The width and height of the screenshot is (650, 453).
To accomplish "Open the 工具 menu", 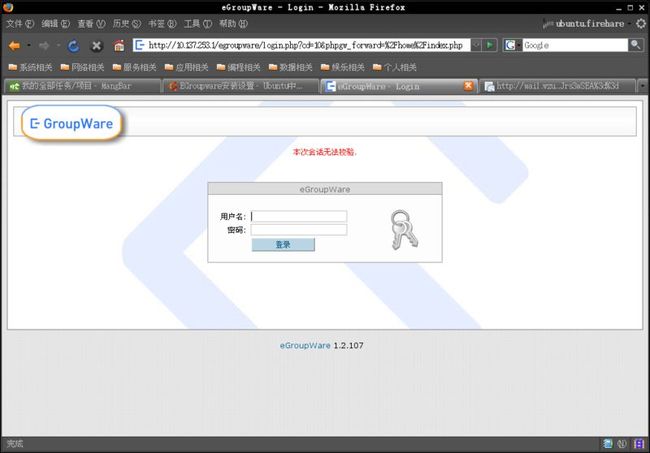I will point(198,24).
